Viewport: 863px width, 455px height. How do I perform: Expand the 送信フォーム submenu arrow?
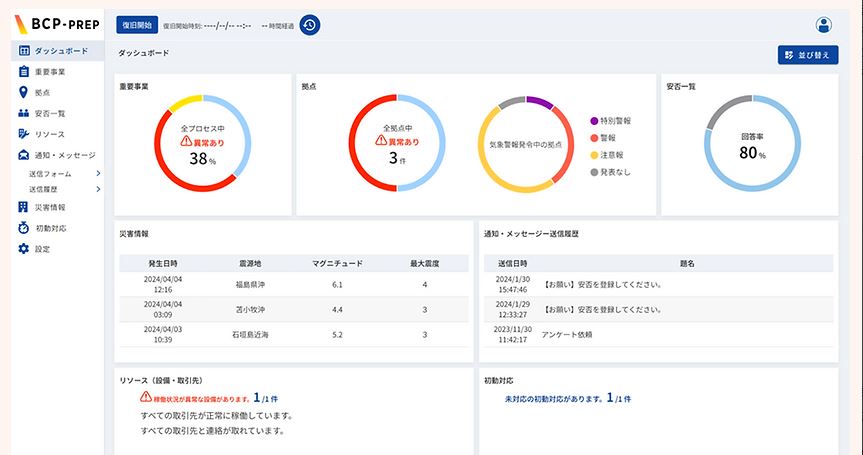[98, 174]
